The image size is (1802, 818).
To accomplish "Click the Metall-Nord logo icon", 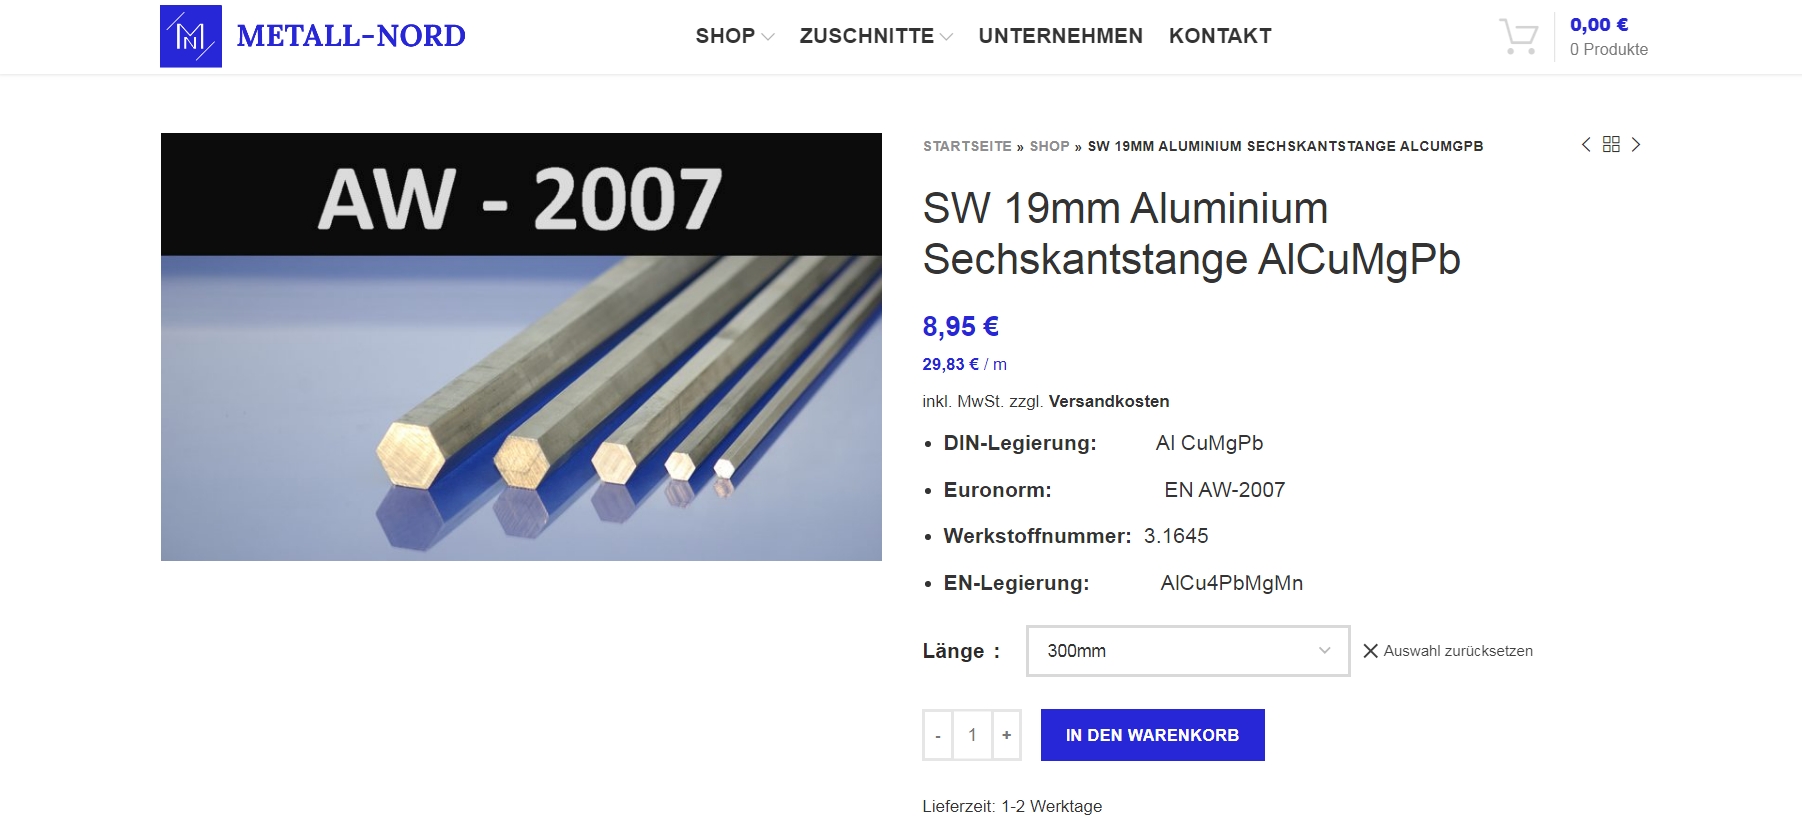I will (190, 36).
